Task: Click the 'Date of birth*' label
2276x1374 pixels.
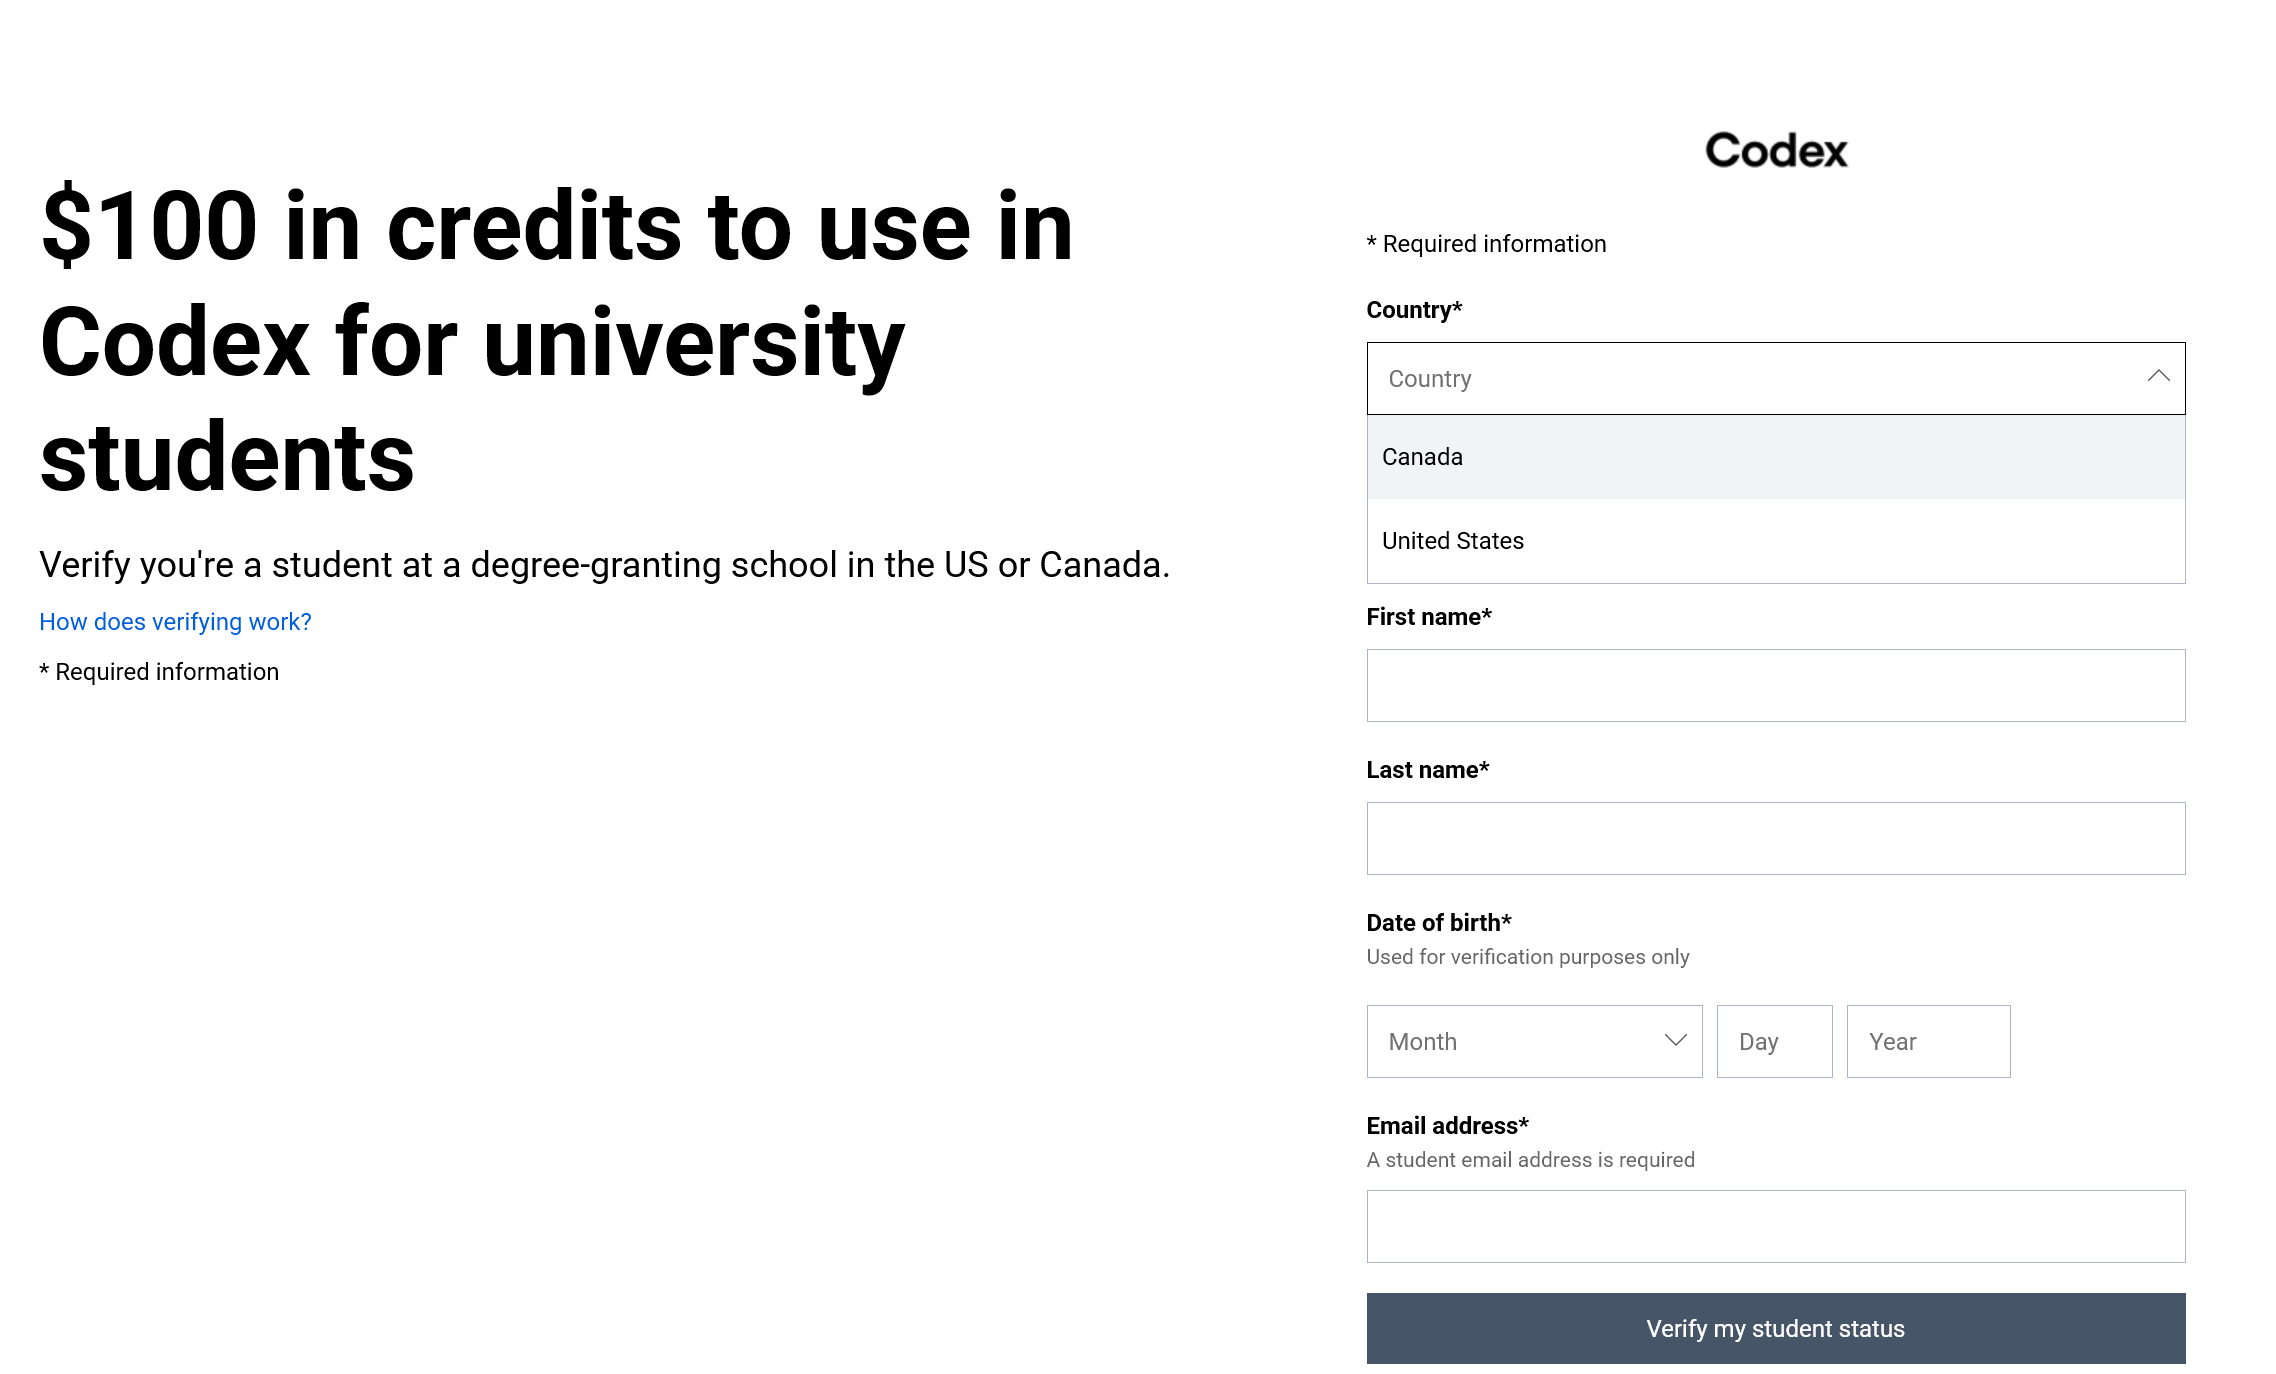Action: [x=1438, y=922]
